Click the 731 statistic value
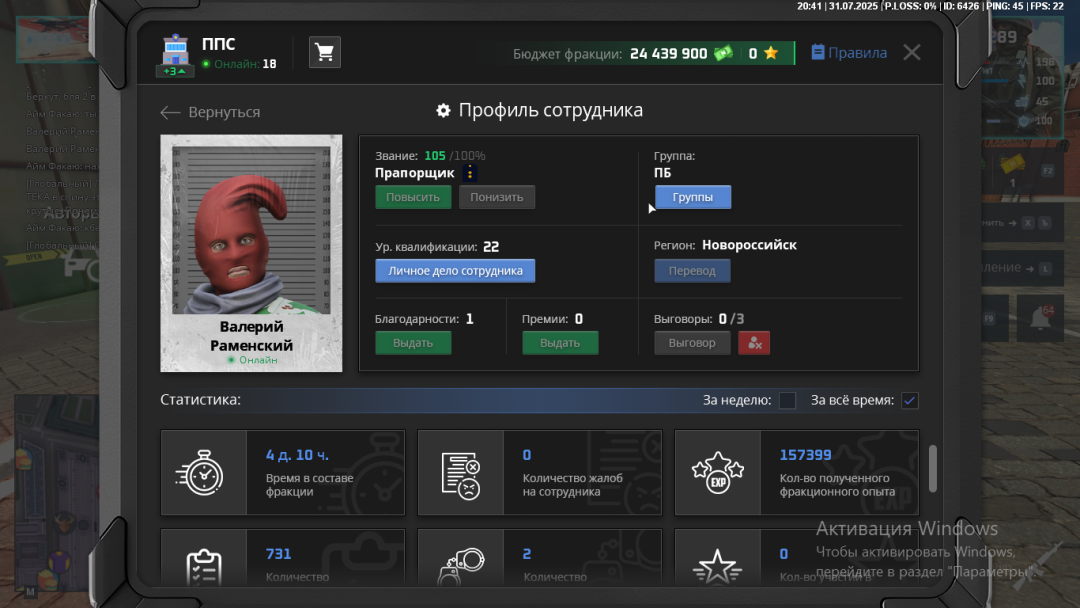 tap(278, 554)
